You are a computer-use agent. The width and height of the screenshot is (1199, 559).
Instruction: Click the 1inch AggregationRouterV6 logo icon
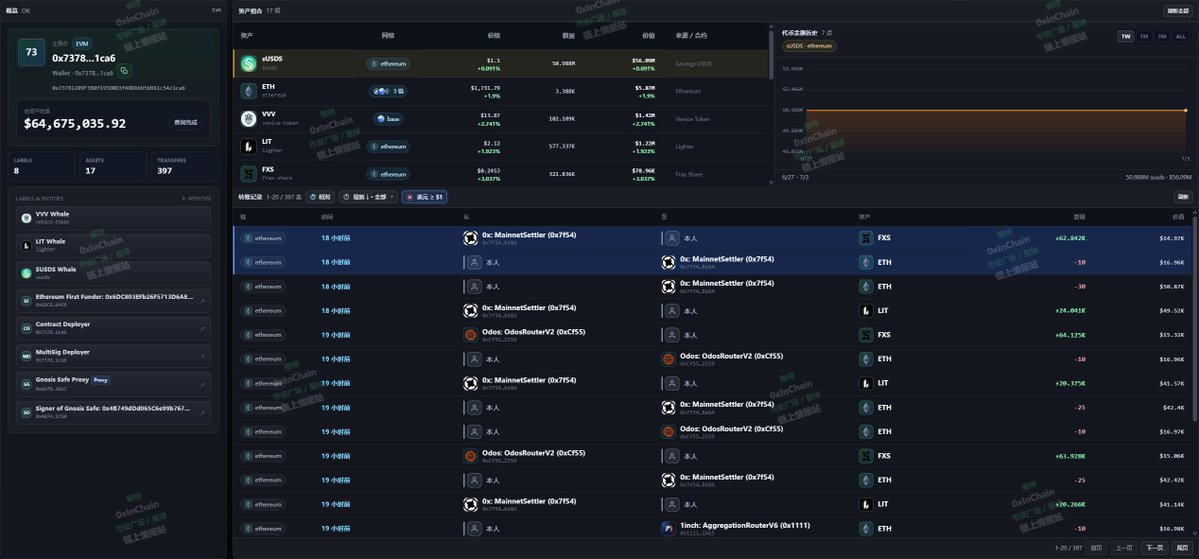pyautogui.click(x=668, y=528)
